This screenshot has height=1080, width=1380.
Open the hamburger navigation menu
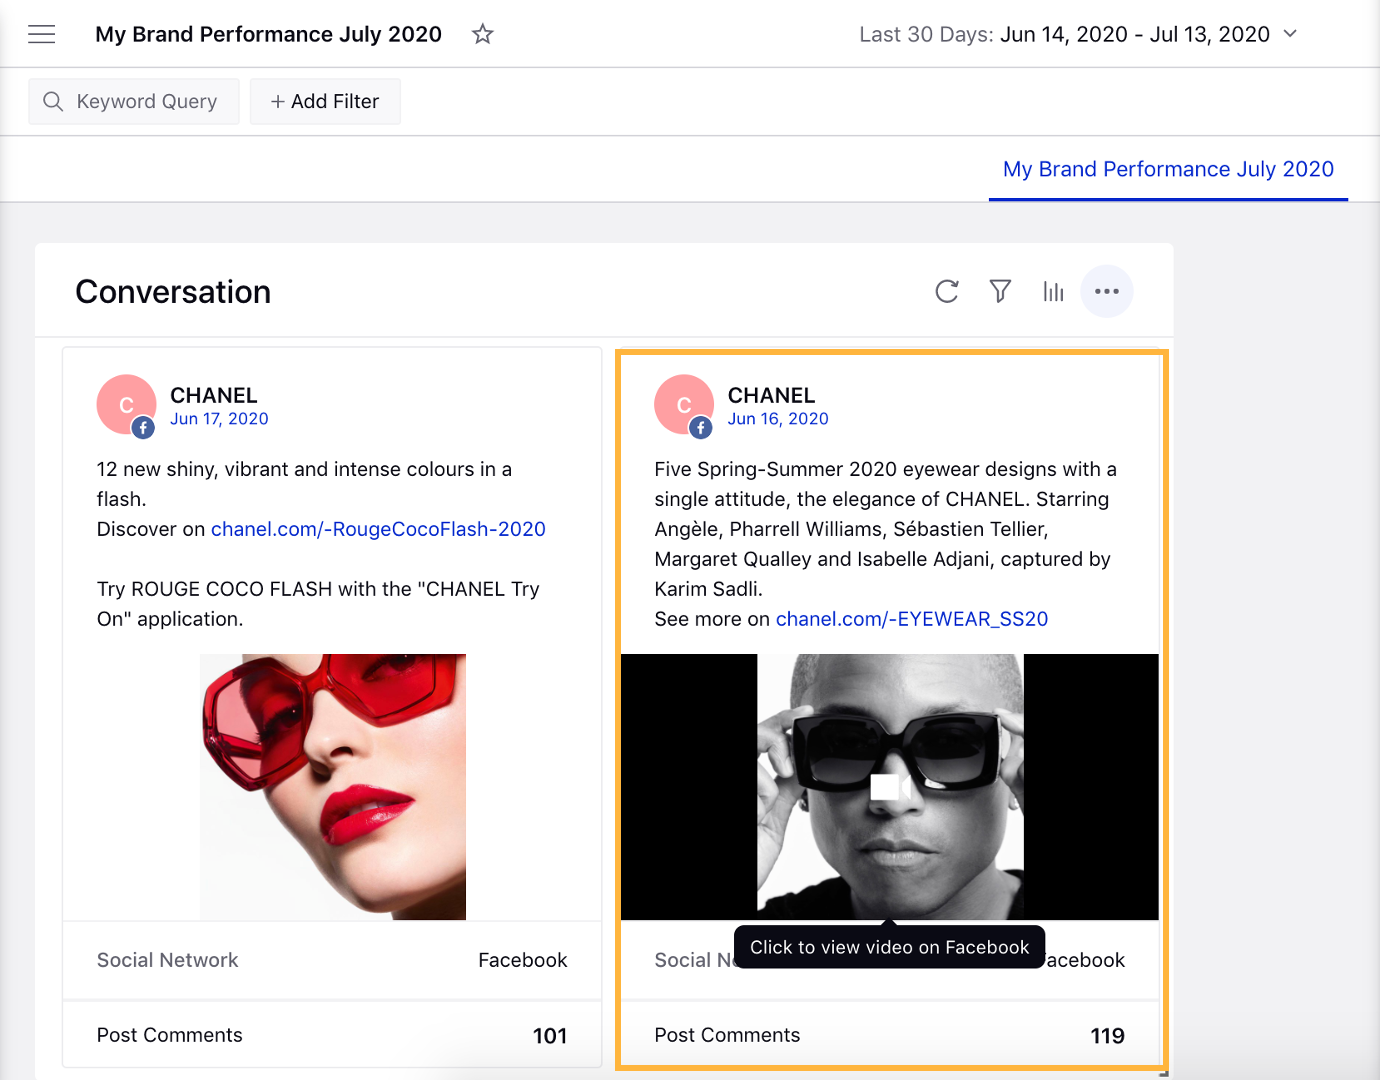[41, 34]
